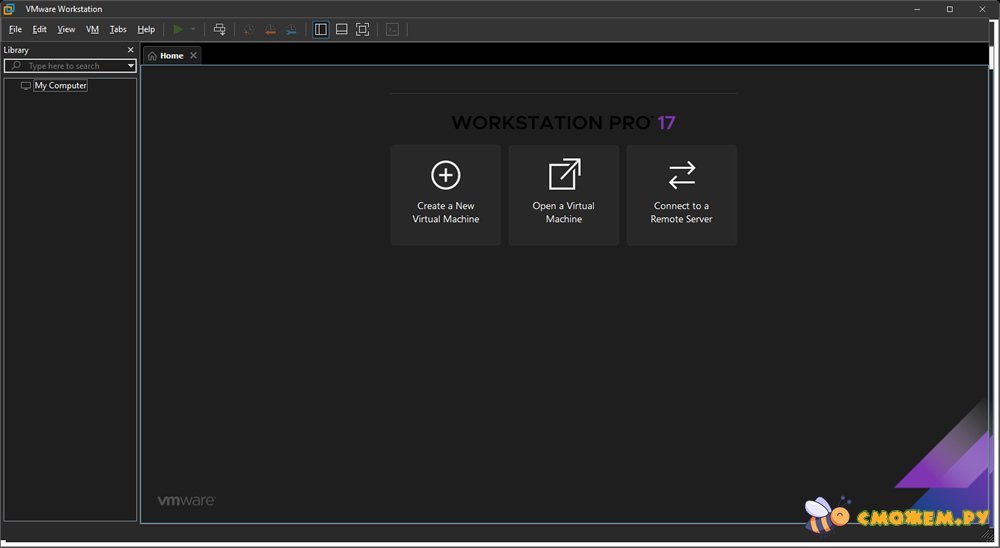Click Send Ctrl+Alt+Del toolbar icon
The width and height of the screenshot is (1000, 548).
220,30
